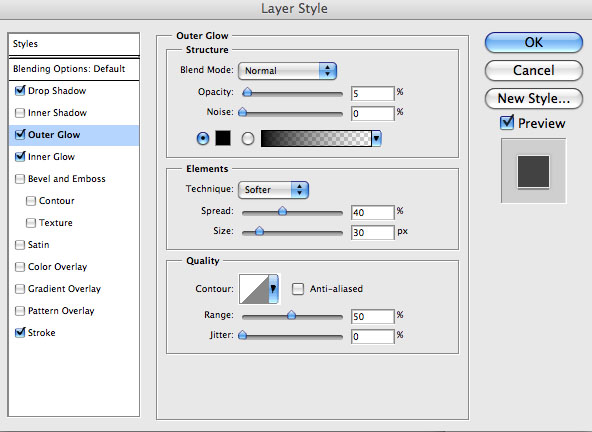Click the glow gradient preview bar
The height and width of the screenshot is (432, 592).
[316, 139]
